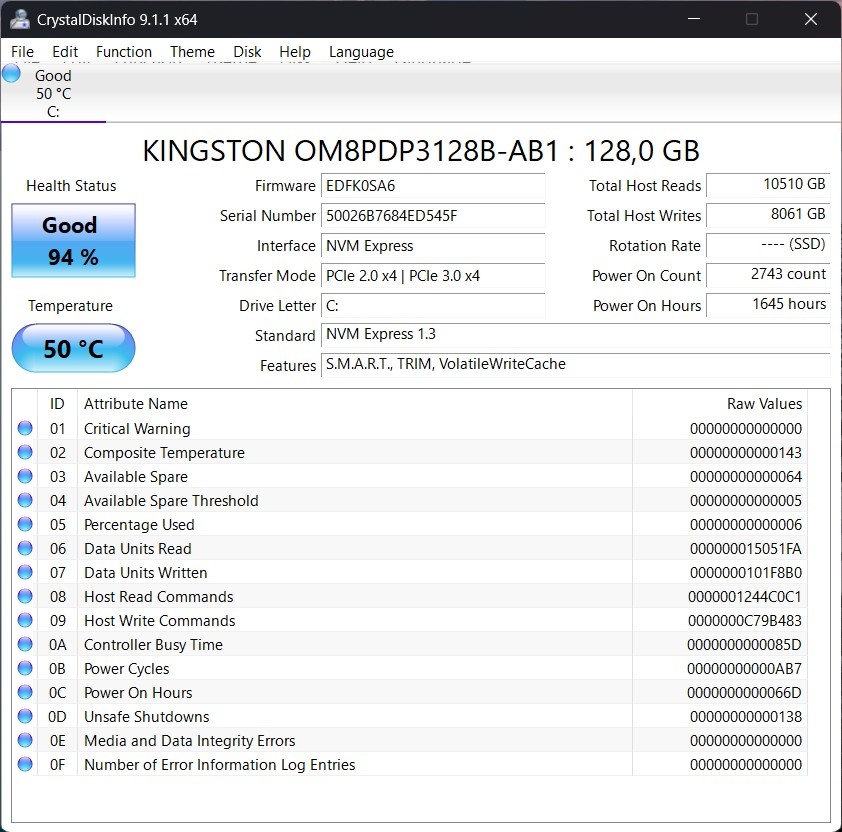
Task: Click the Standard field NVM Express 1.3
Action: coord(576,336)
